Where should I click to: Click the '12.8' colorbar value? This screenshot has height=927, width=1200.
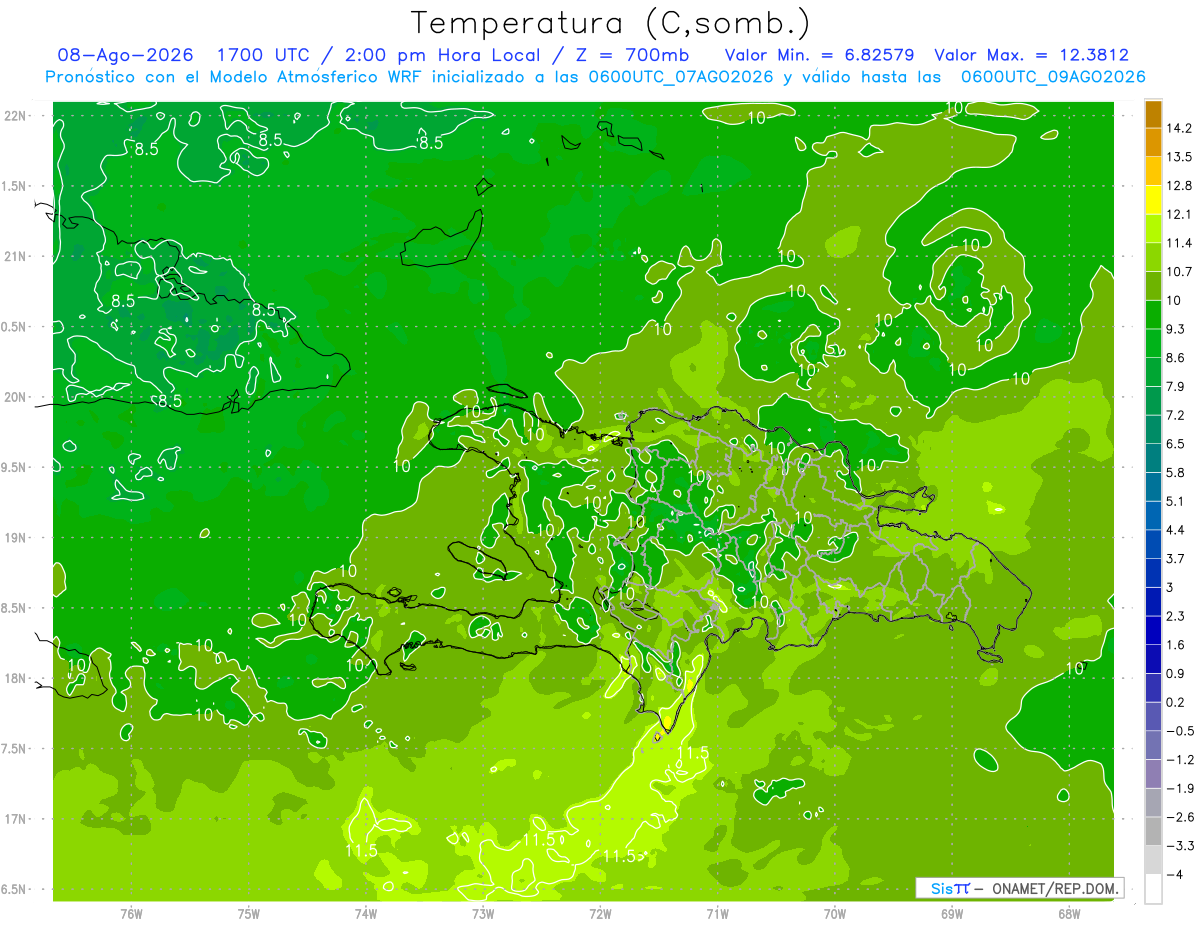[1181, 186]
